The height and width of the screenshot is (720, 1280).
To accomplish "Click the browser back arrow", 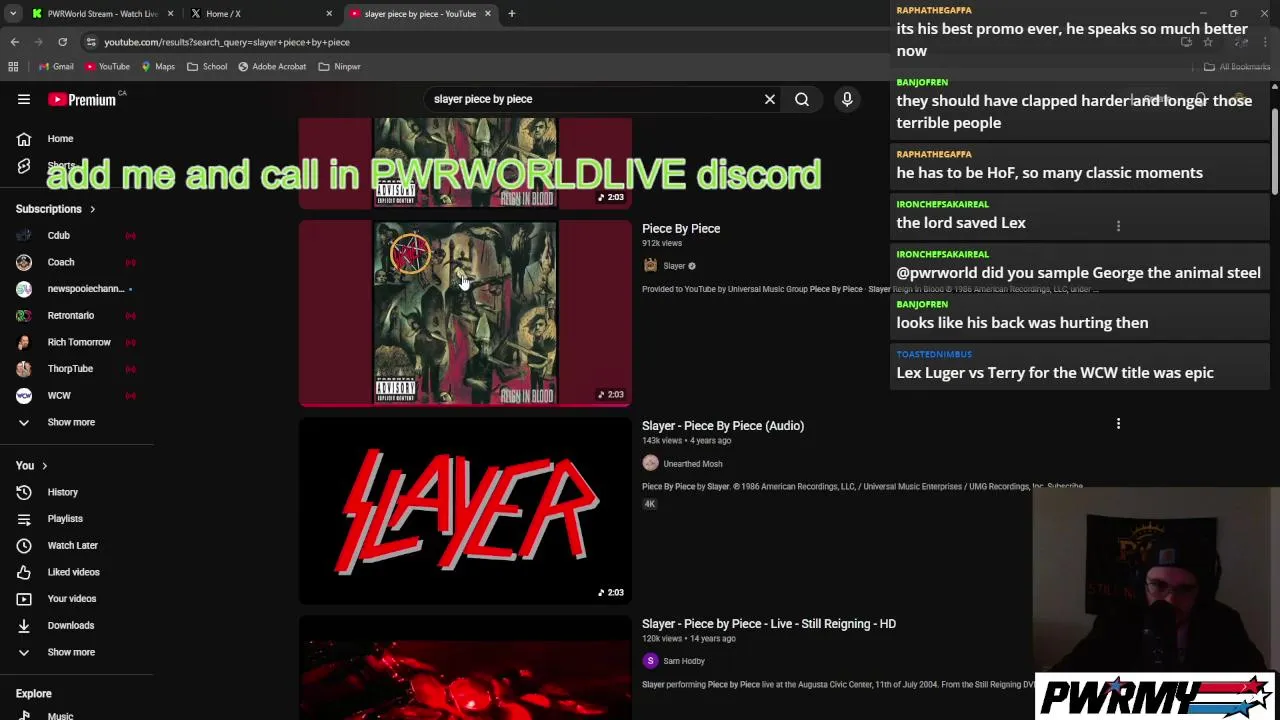I will tap(14, 42).
